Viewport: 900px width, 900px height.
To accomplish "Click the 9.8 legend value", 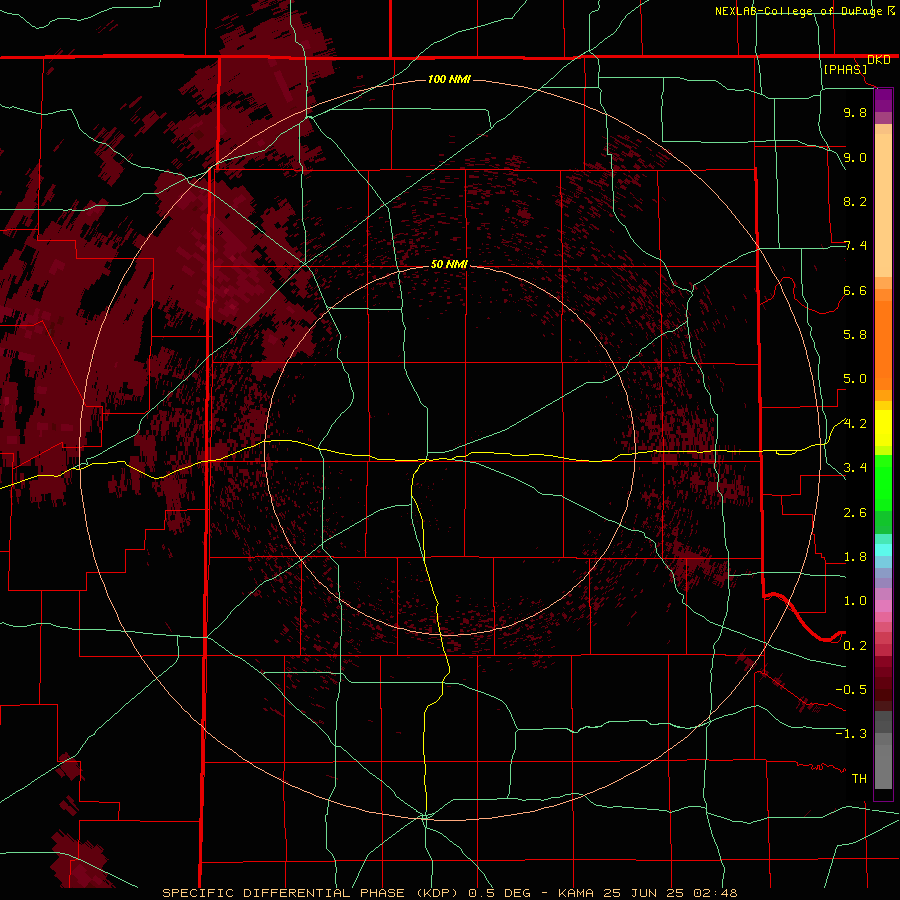I will 855,112.
